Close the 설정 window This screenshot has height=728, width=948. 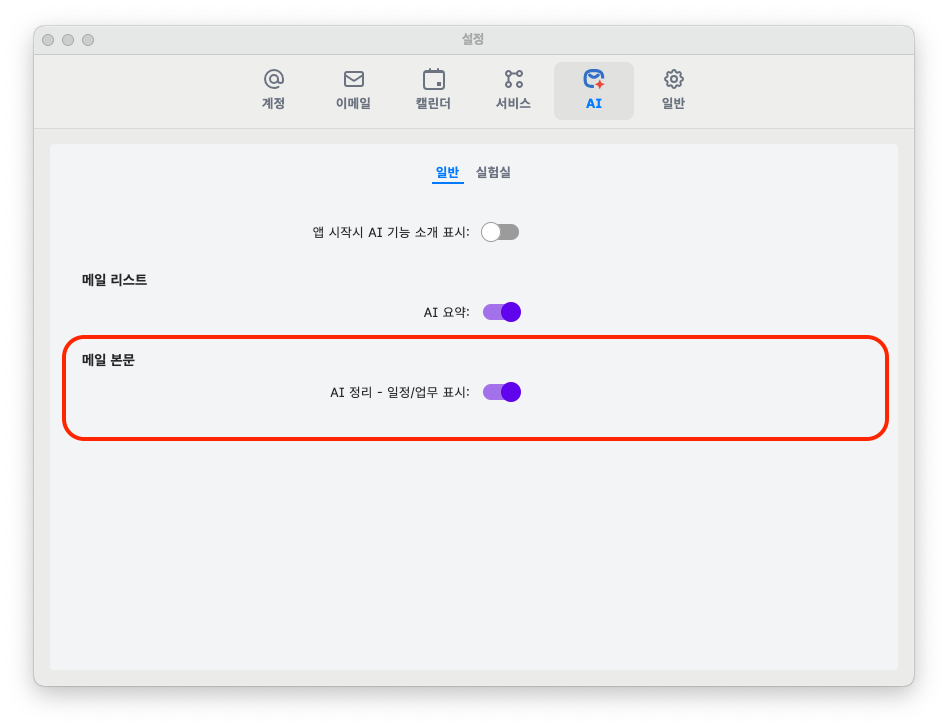[x=48, y=40]
